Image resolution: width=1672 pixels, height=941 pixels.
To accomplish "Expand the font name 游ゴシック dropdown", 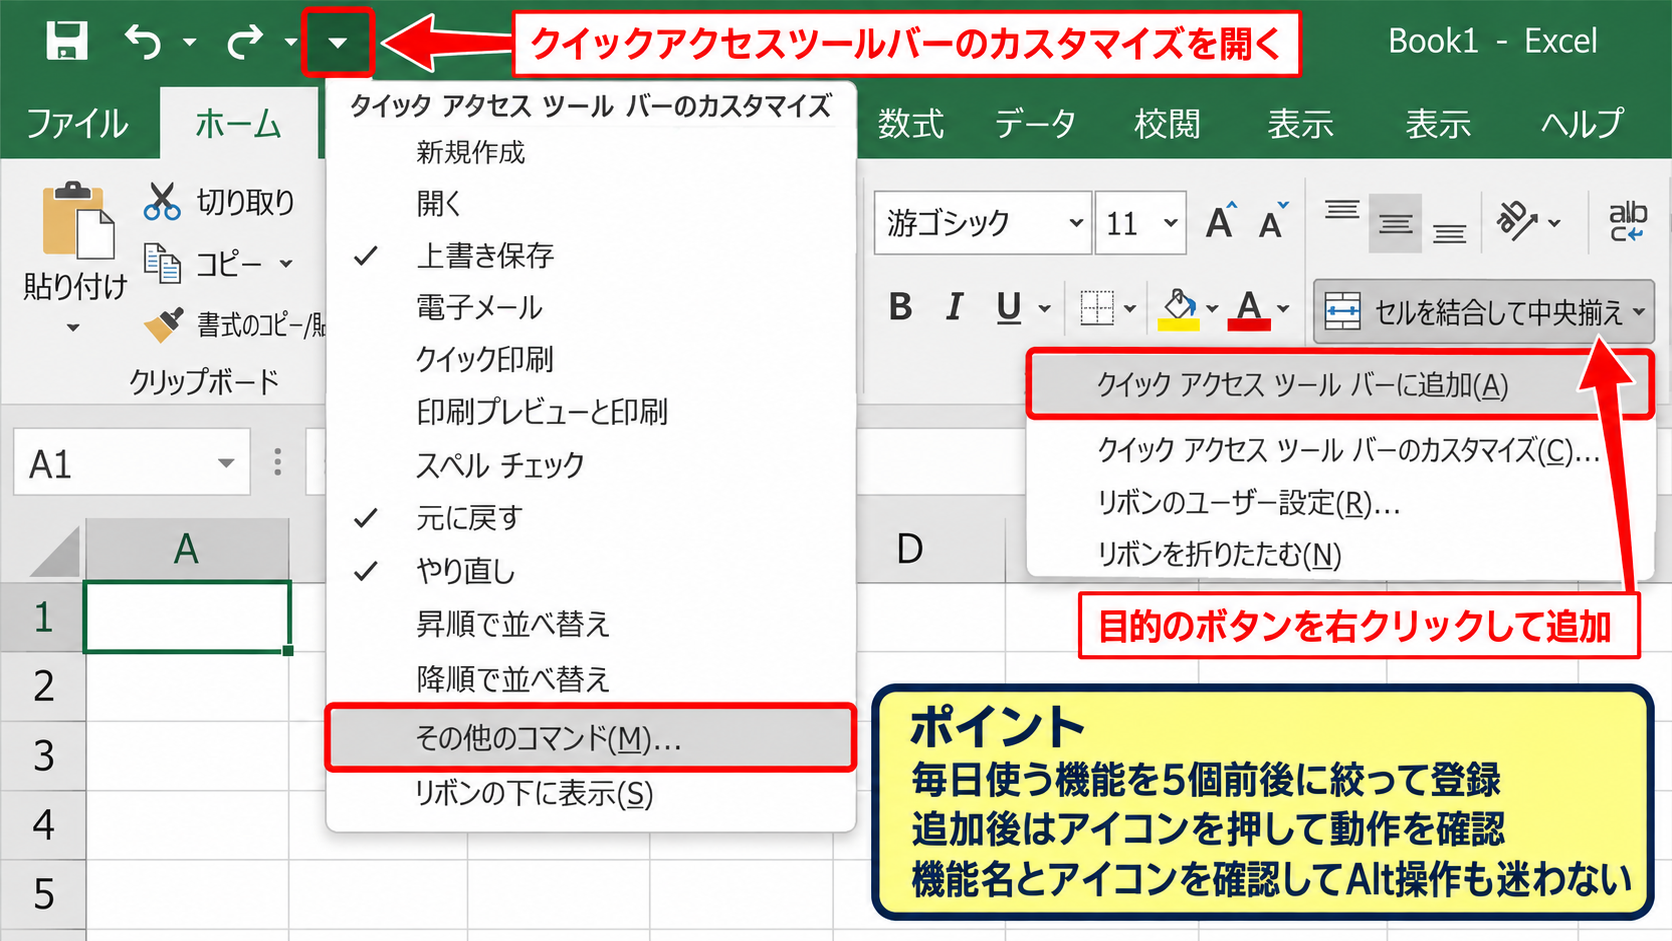I will point(1075,222).
